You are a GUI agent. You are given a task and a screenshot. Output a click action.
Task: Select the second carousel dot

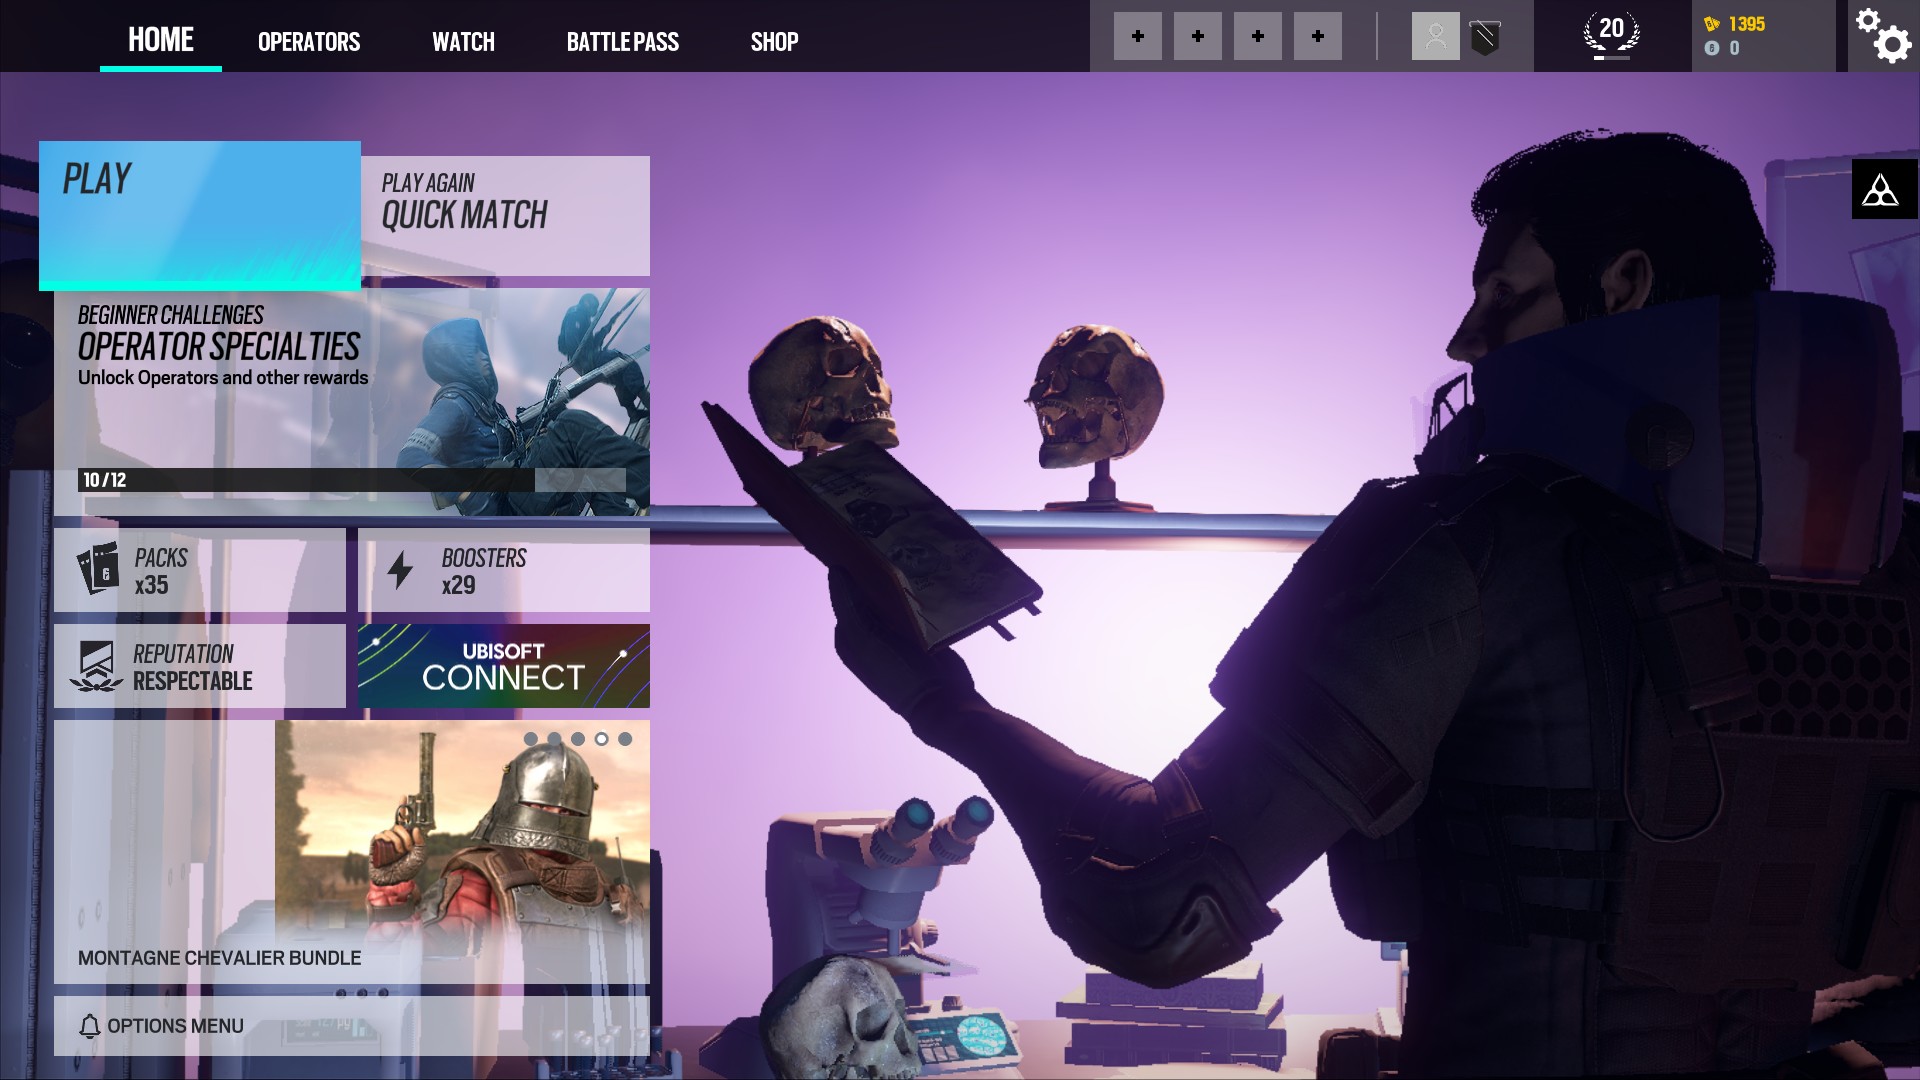[x=554, y=739]
